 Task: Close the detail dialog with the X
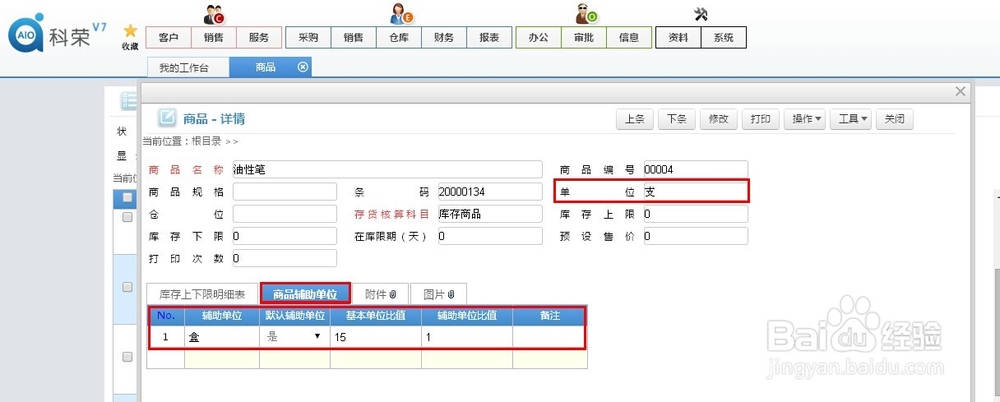click(960, 92)
